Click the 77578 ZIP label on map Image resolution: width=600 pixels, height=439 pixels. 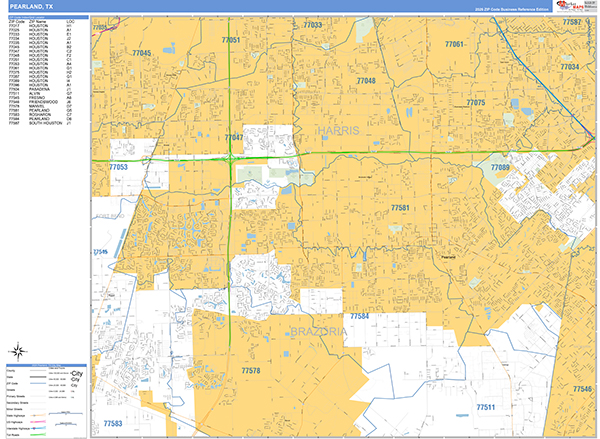(x=250, y=371)
